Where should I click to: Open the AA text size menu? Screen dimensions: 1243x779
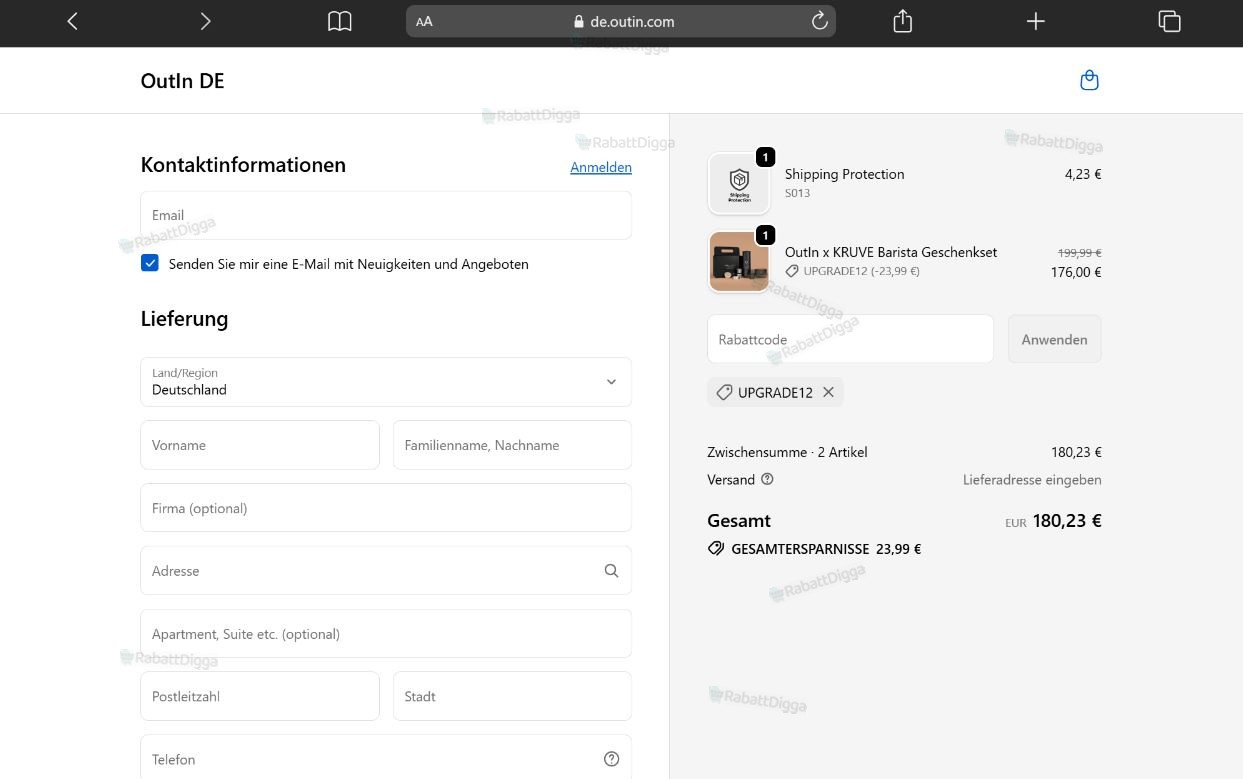[x=424, y=21]
